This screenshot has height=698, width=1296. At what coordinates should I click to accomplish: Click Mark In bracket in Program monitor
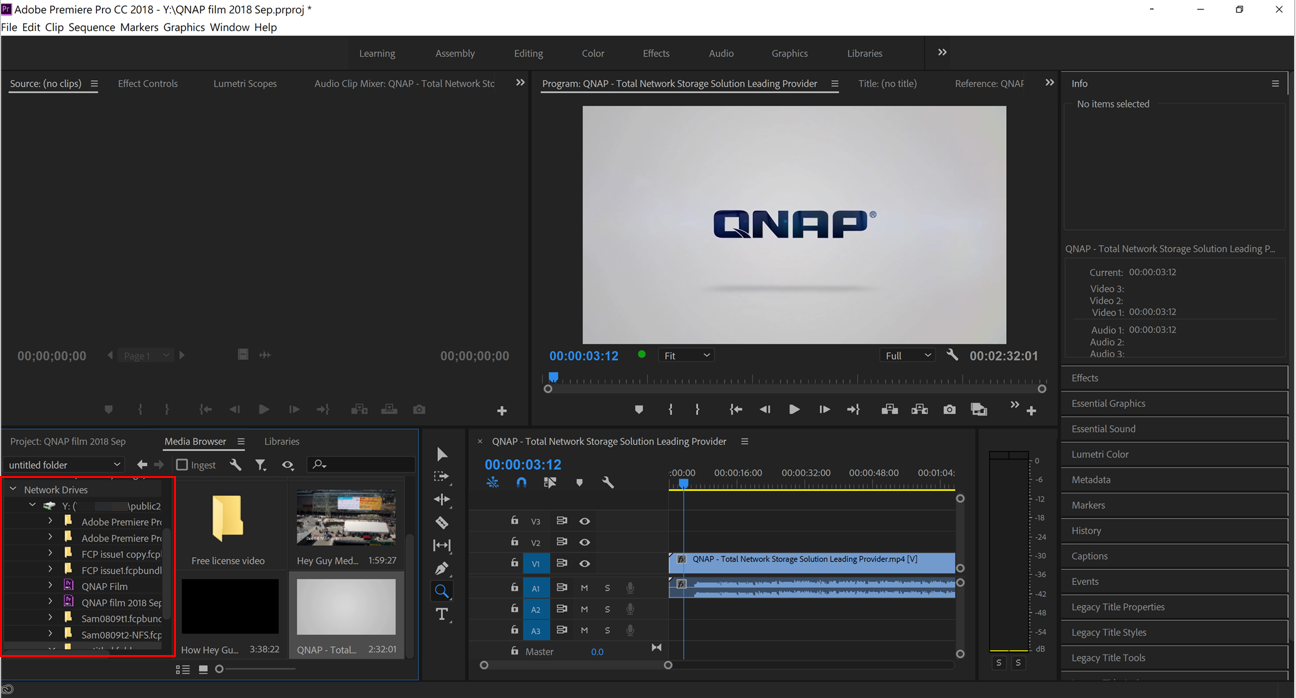pos(671,409)
